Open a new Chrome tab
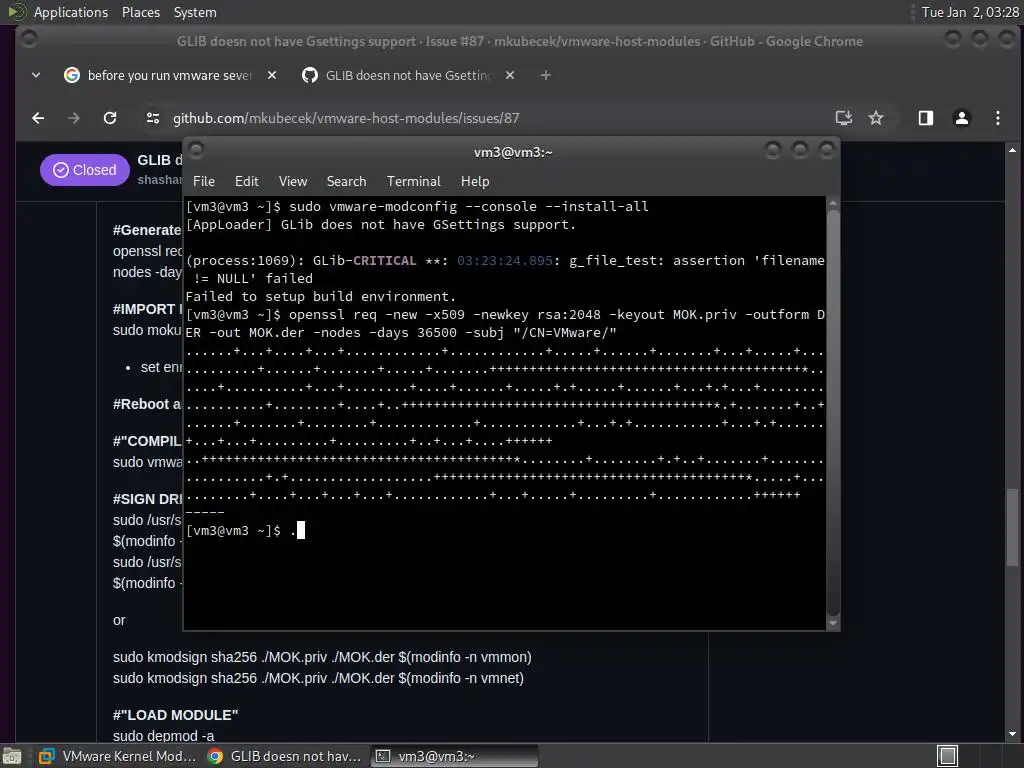Image resolution: width=1024 pixels, height=768 pixels. point(545,76)
